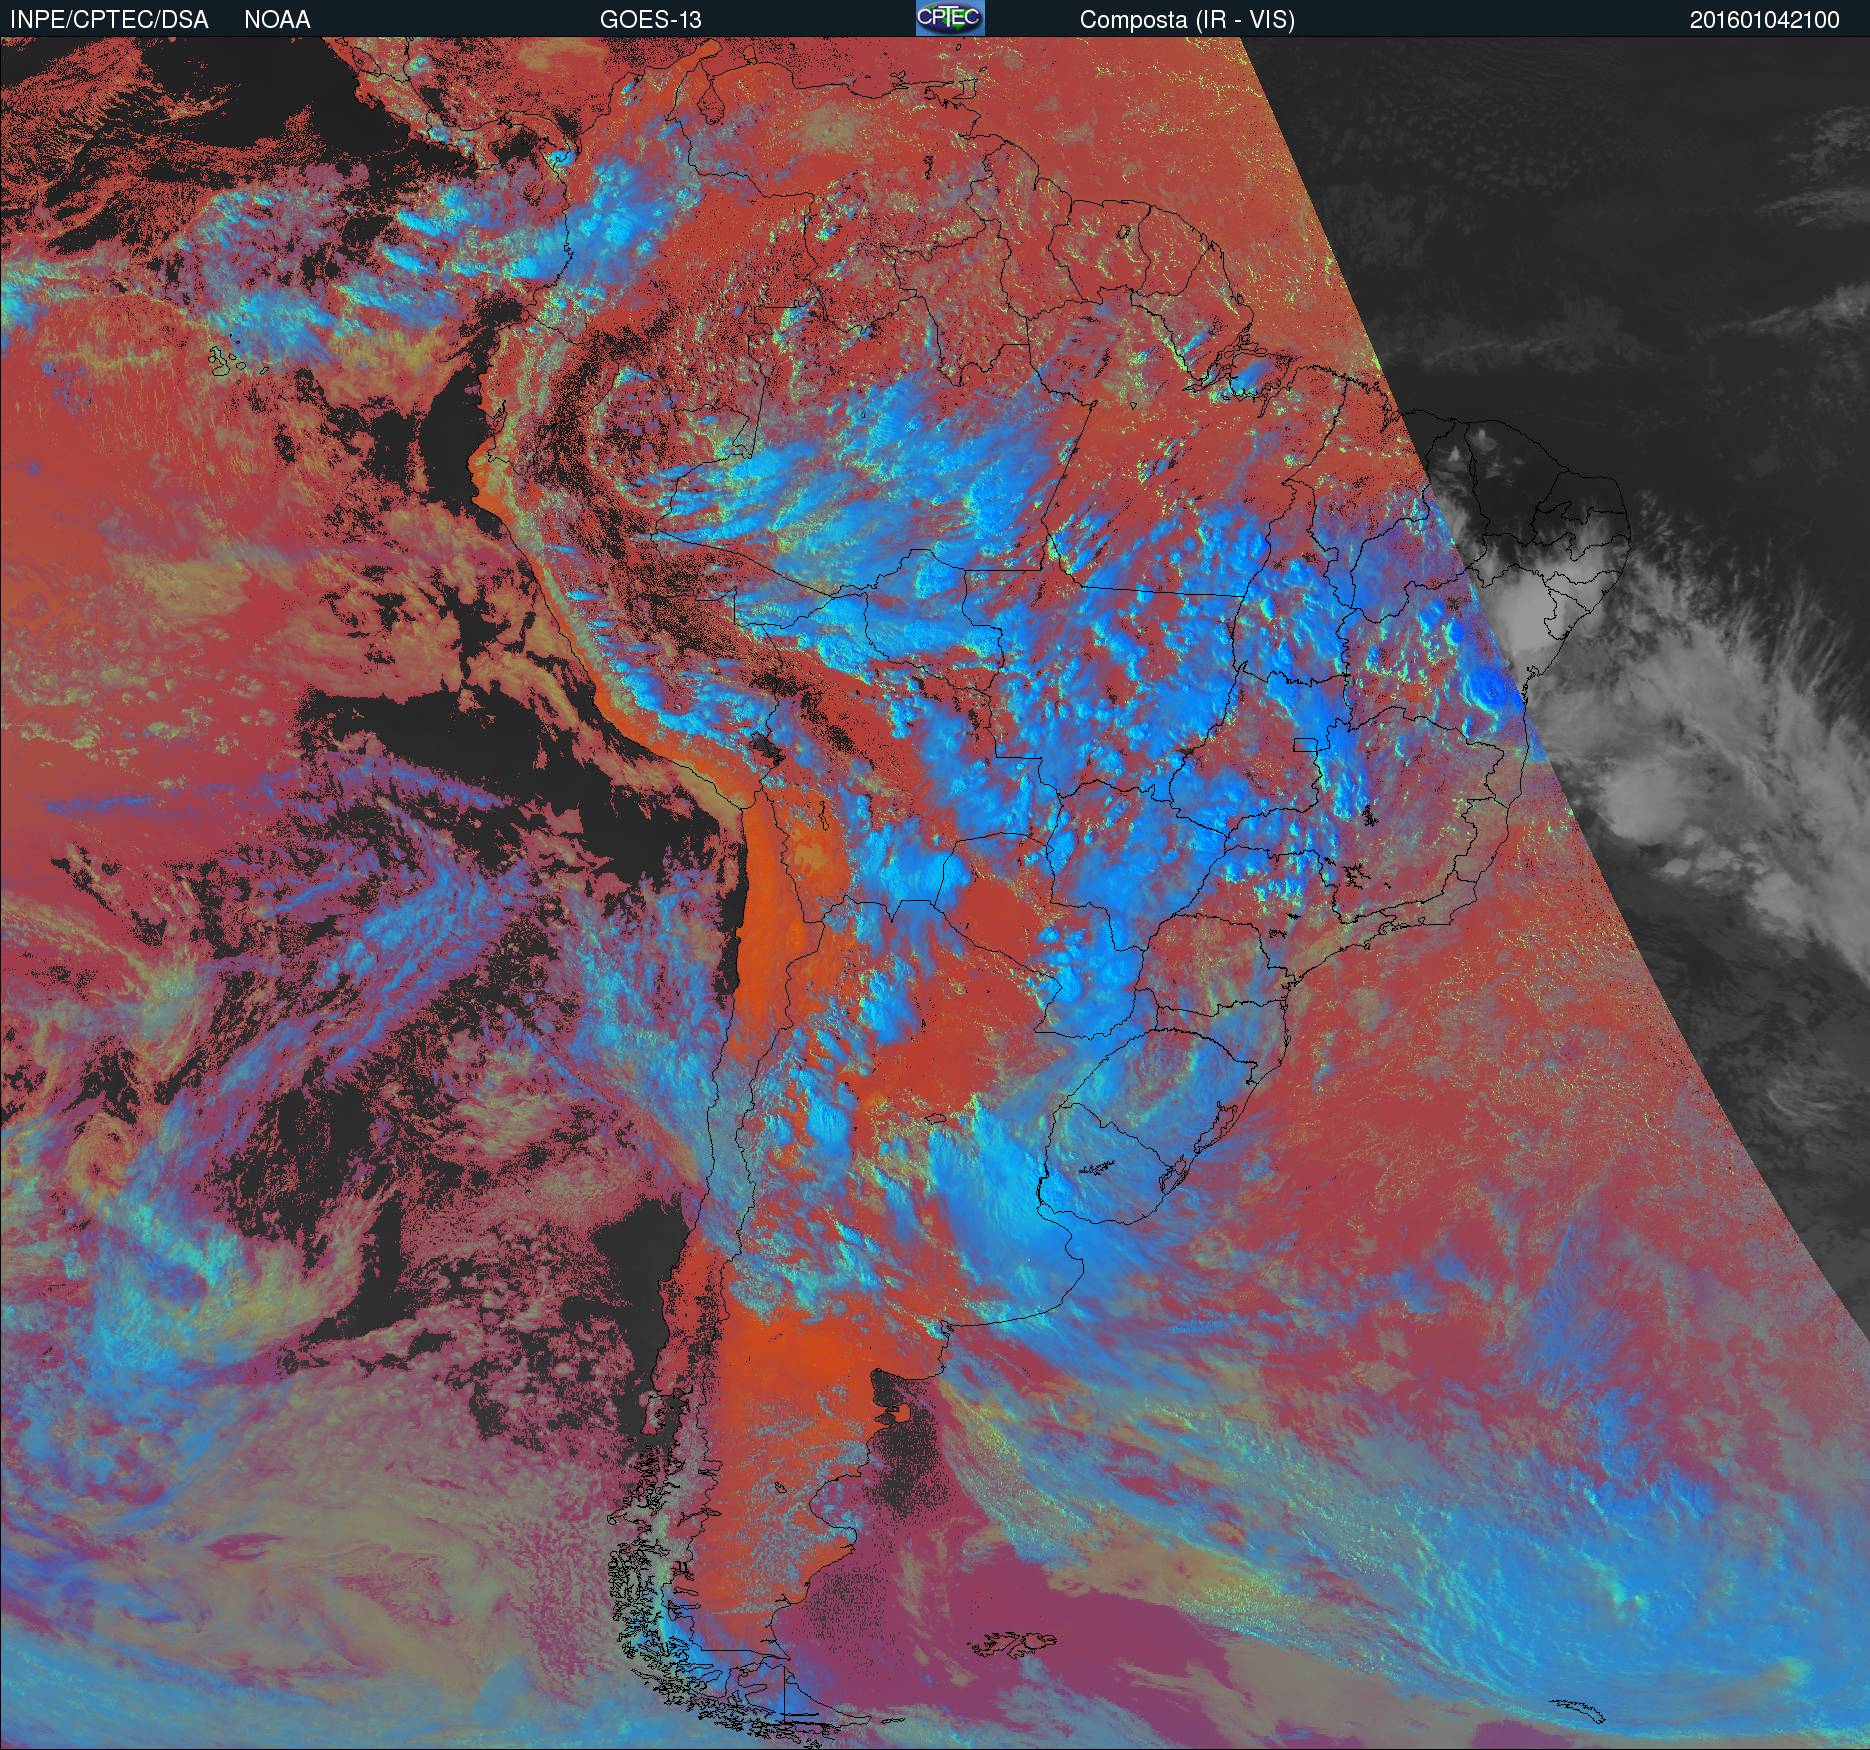Select the INPE/CPTEC/DSA header text
This screenshot has height=1750, width=1870.
[x=109, y=20]
